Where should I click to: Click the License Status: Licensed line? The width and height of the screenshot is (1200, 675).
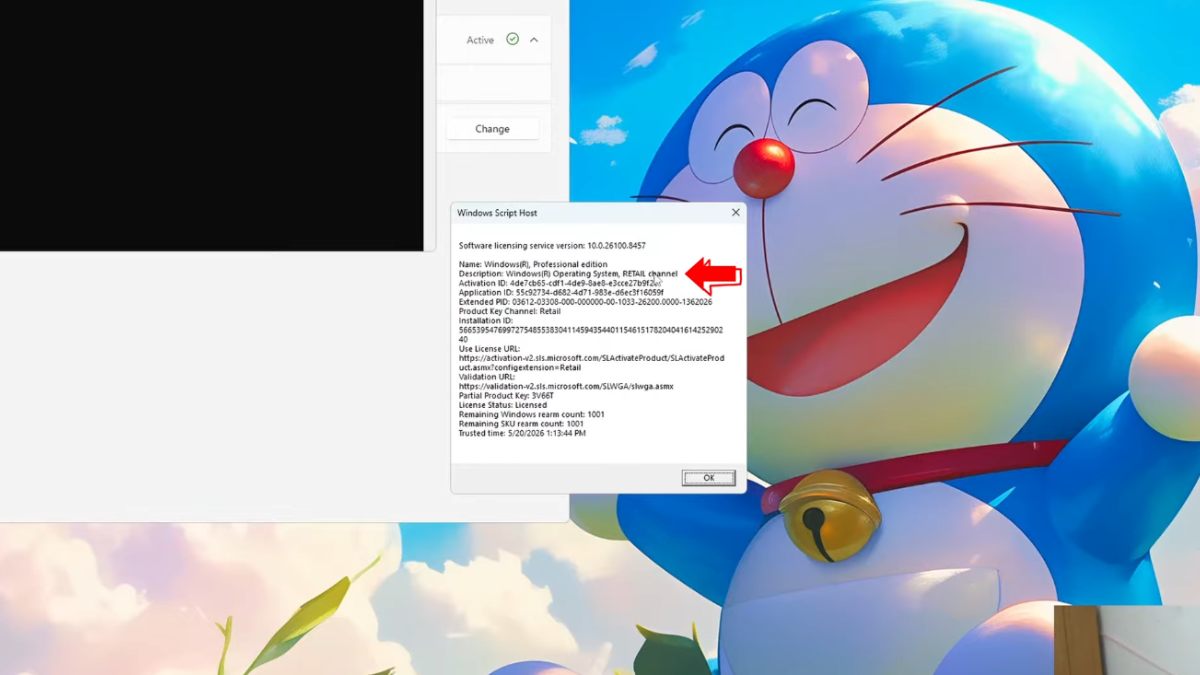coord(504,405)
